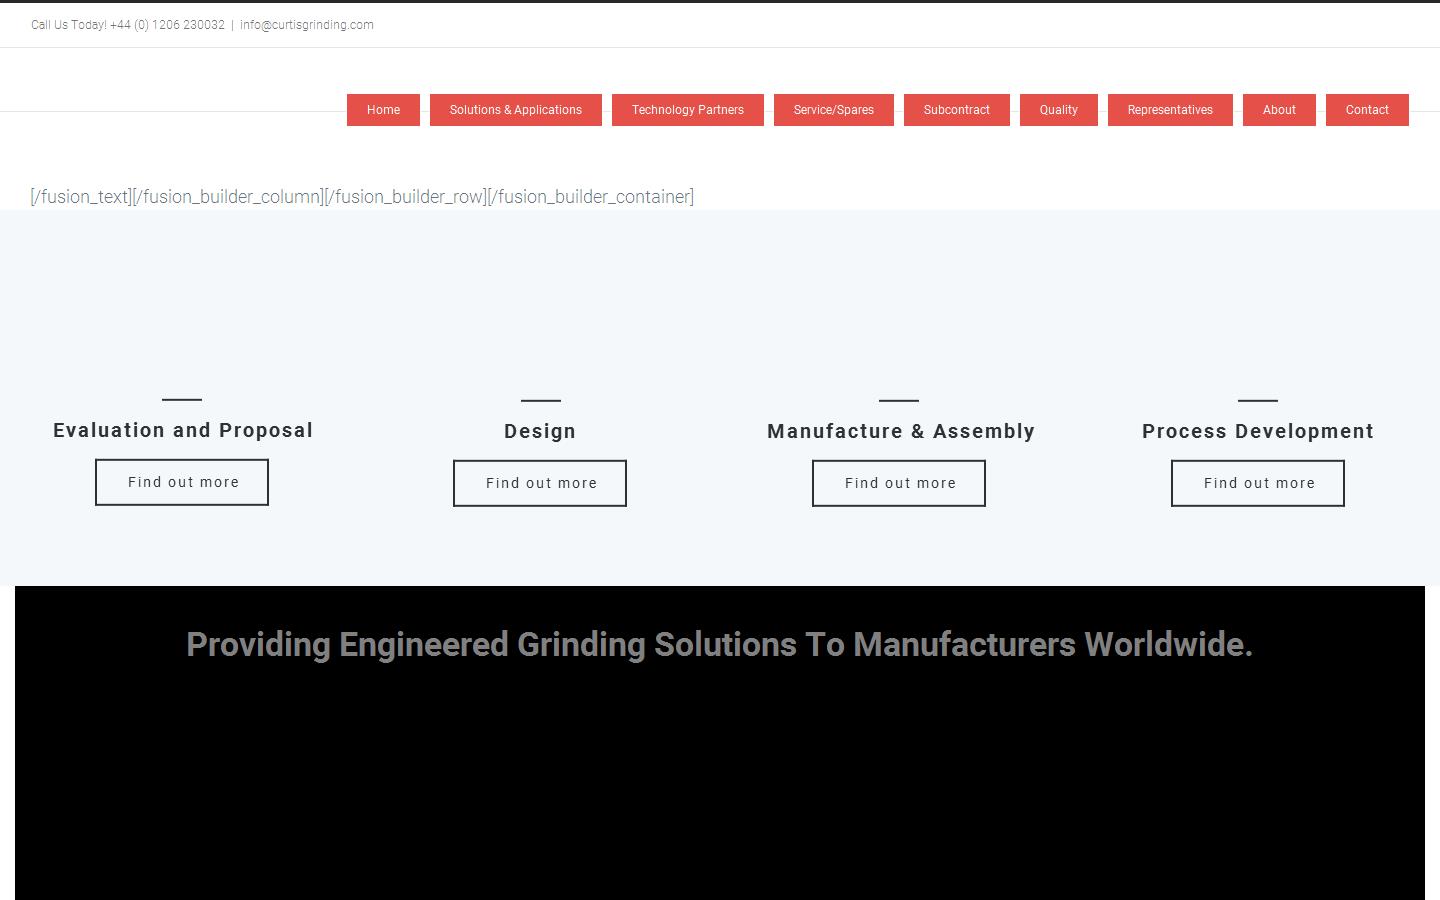Select the About navigation item

(1278, 110)
